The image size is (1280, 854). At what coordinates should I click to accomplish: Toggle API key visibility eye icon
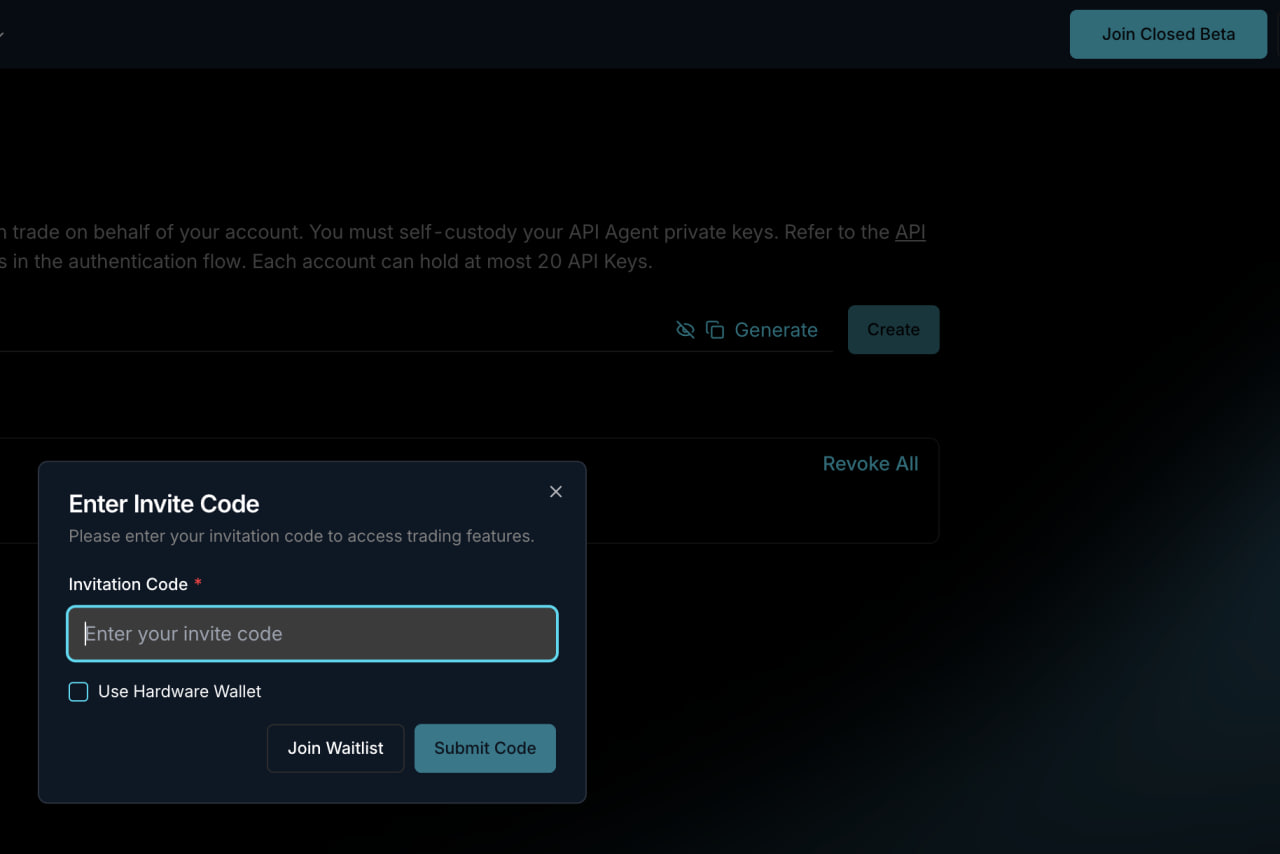click(685, 330)
